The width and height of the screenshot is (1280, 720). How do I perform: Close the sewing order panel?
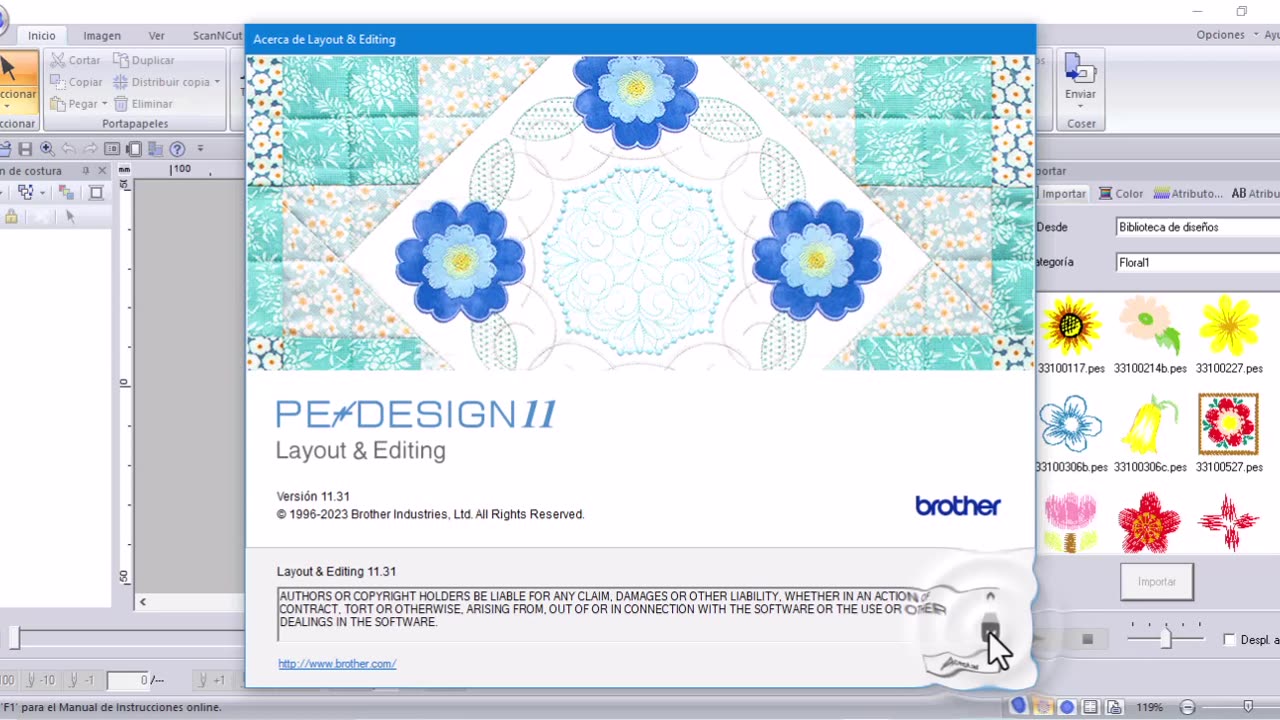click(x=102, y=171)
